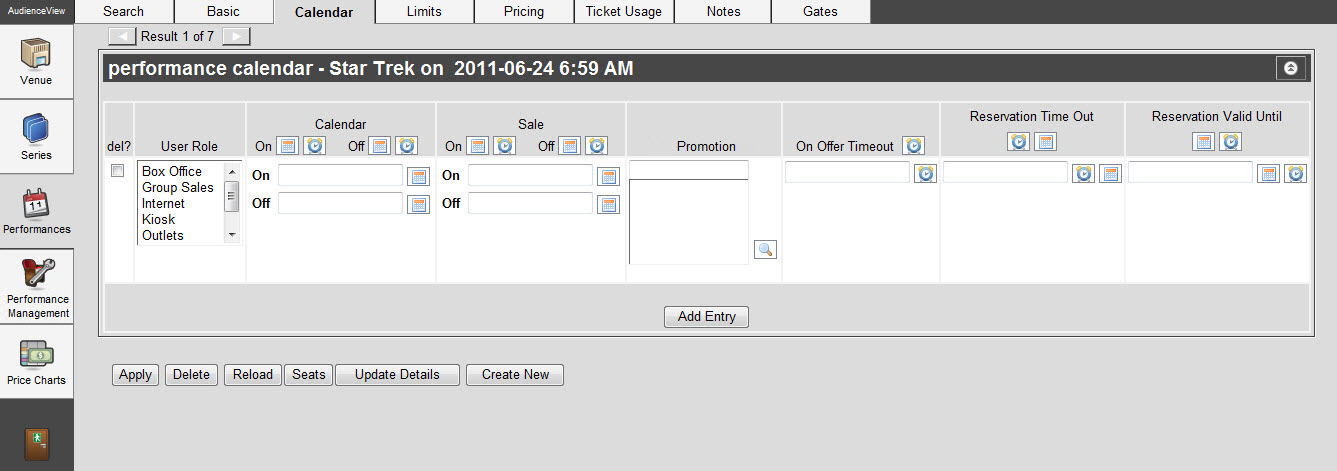Viewport: 1337px width, 471px height.
Task: Open the Gates tab
Action: (820, 11)
